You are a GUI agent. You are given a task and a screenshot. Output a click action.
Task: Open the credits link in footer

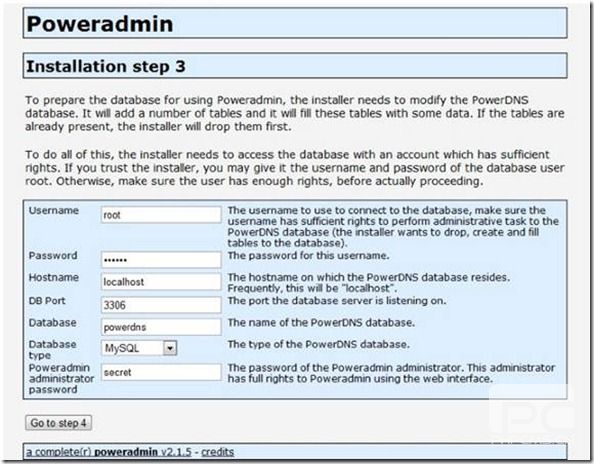[217, 452]
